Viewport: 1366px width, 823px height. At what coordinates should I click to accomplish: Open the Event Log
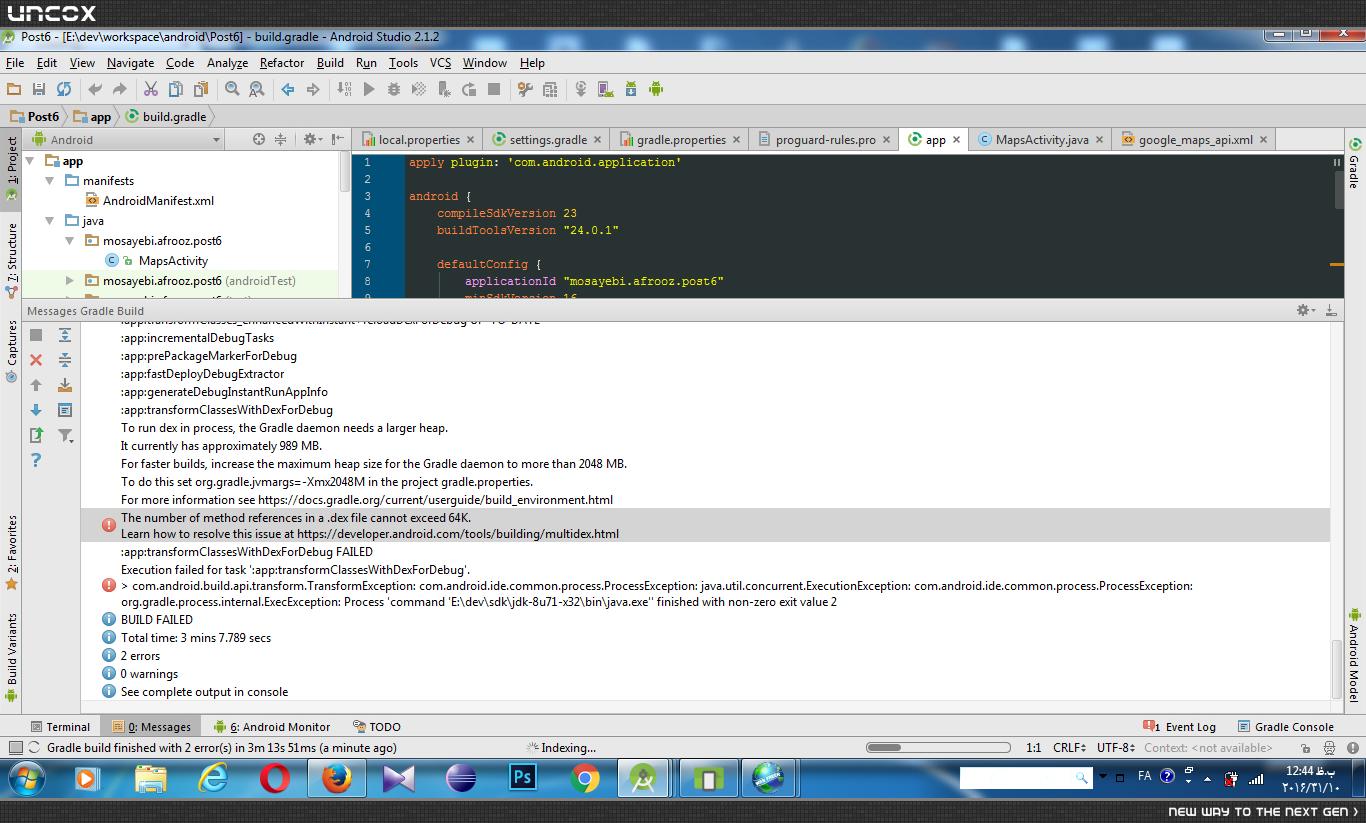[1180, 727]
